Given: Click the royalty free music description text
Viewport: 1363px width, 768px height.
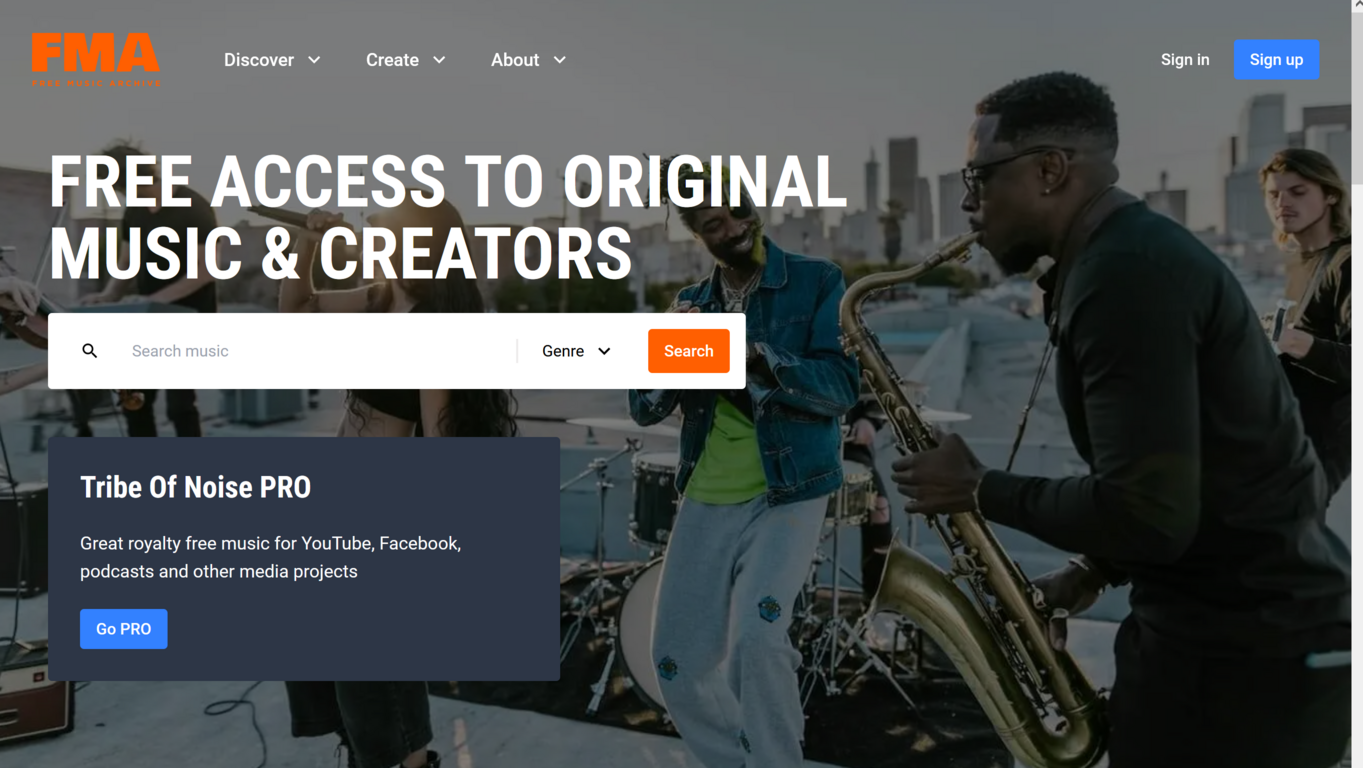Looking at the screenshot, I should 271,557.
